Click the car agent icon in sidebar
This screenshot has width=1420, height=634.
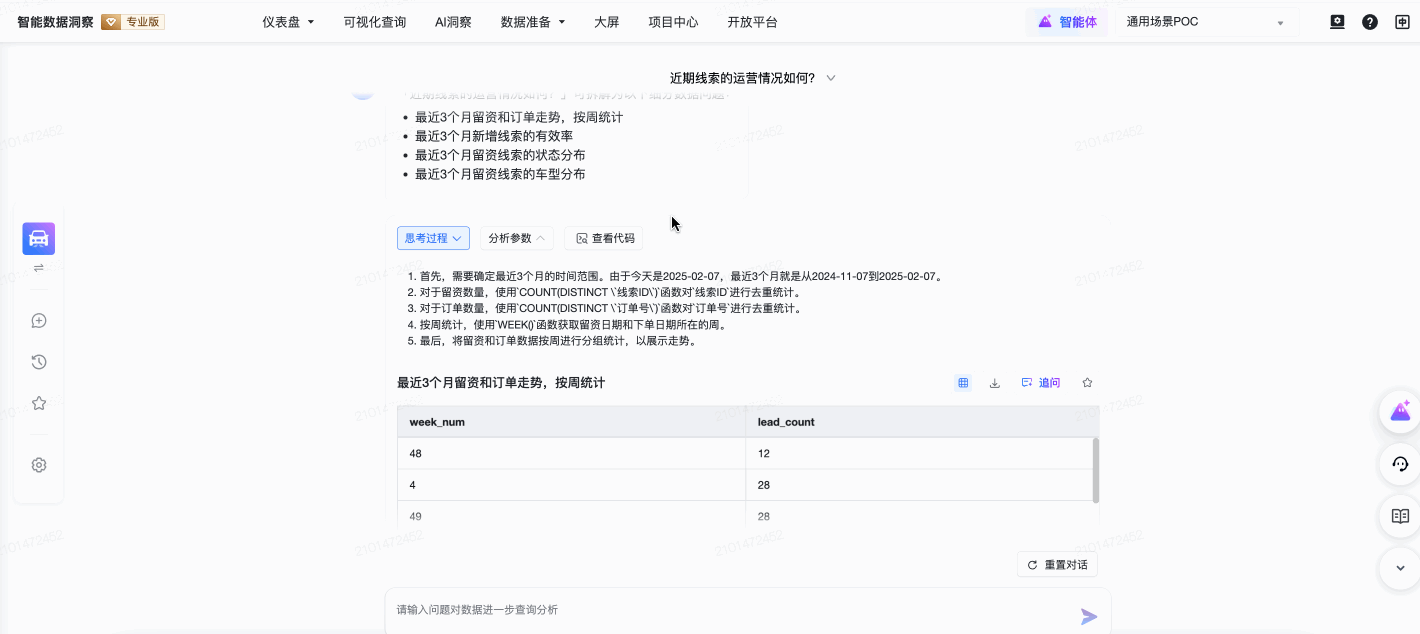[39, 238]
